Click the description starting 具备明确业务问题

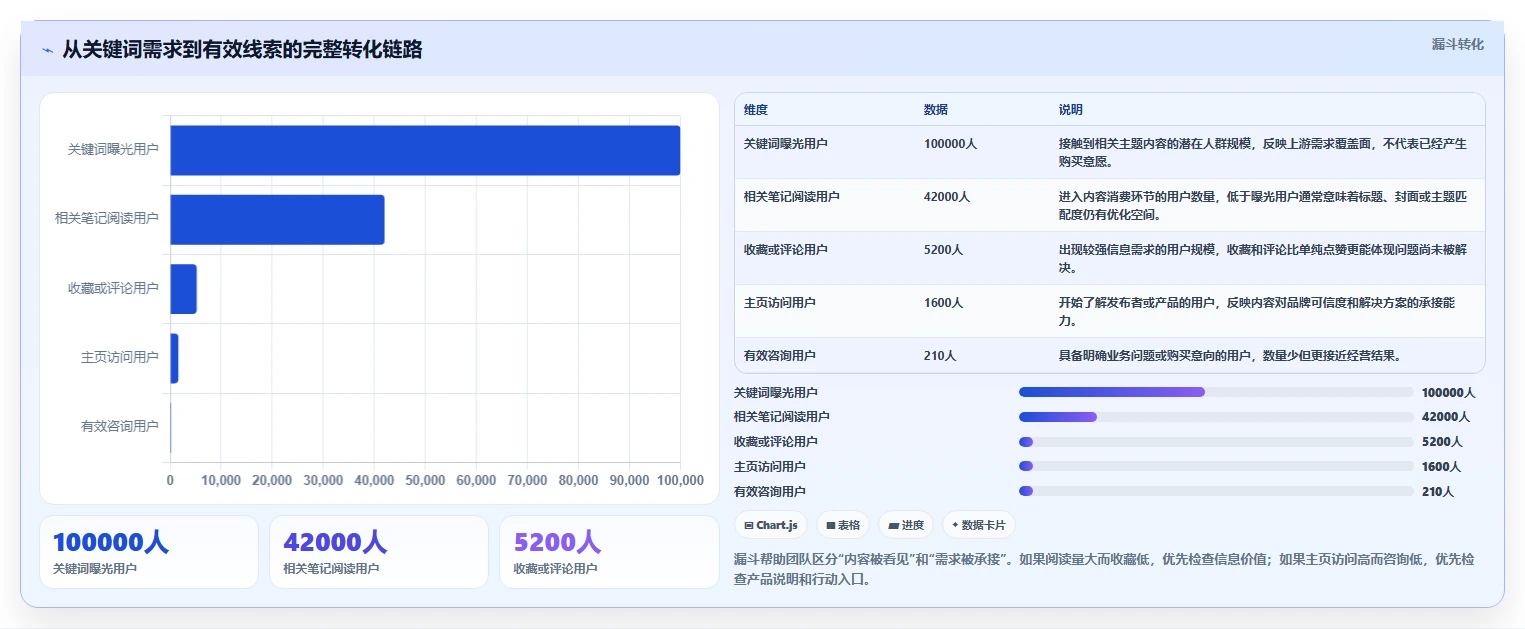[1229, 355]
